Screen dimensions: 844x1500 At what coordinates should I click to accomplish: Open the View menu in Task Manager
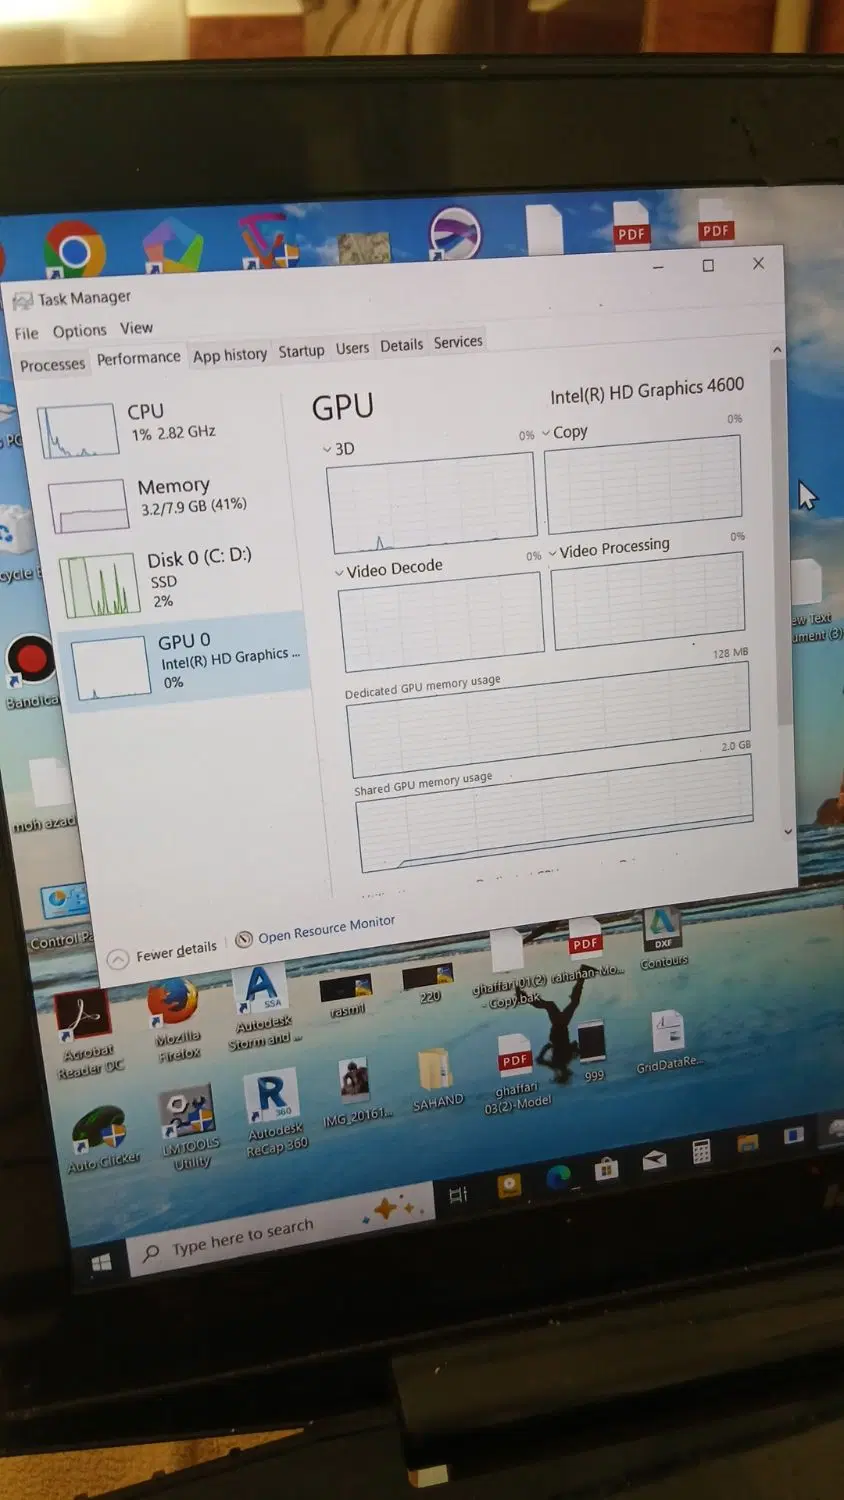pyautogui.click(x=136, y=328)
